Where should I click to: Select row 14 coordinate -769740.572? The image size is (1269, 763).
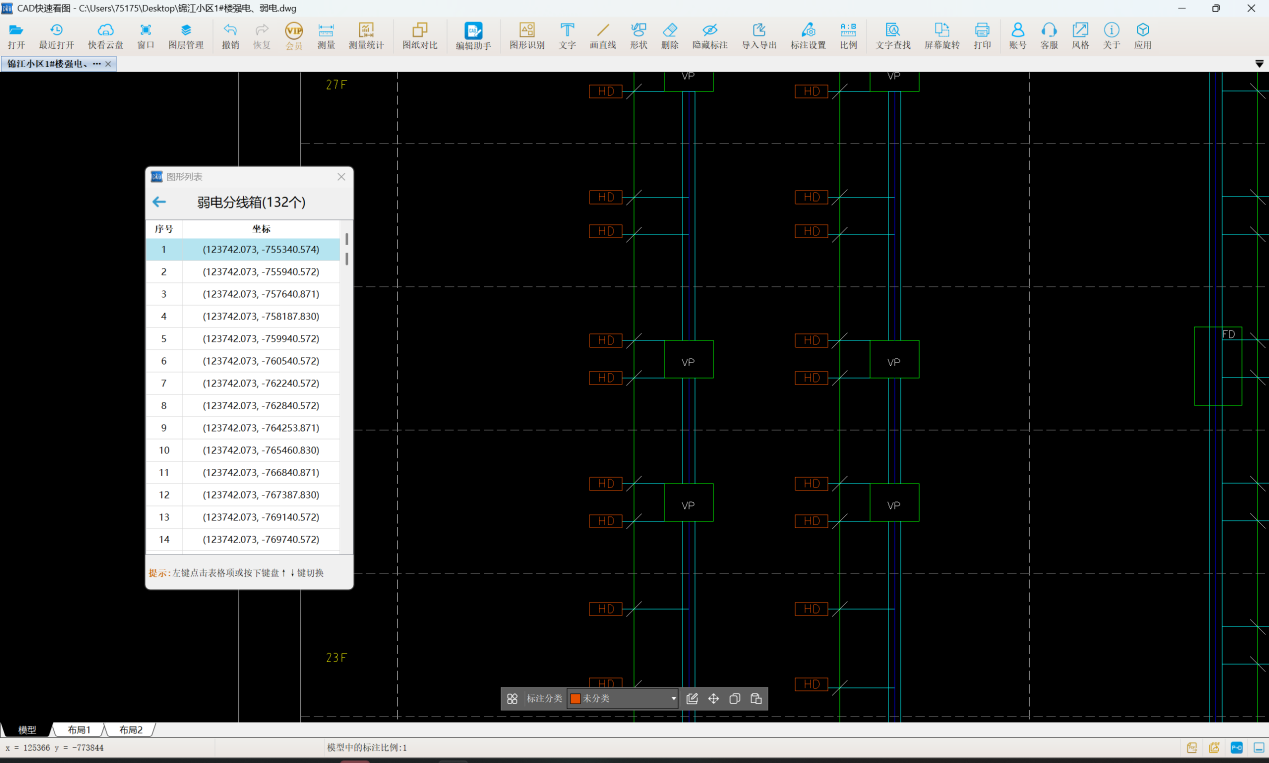243,539
